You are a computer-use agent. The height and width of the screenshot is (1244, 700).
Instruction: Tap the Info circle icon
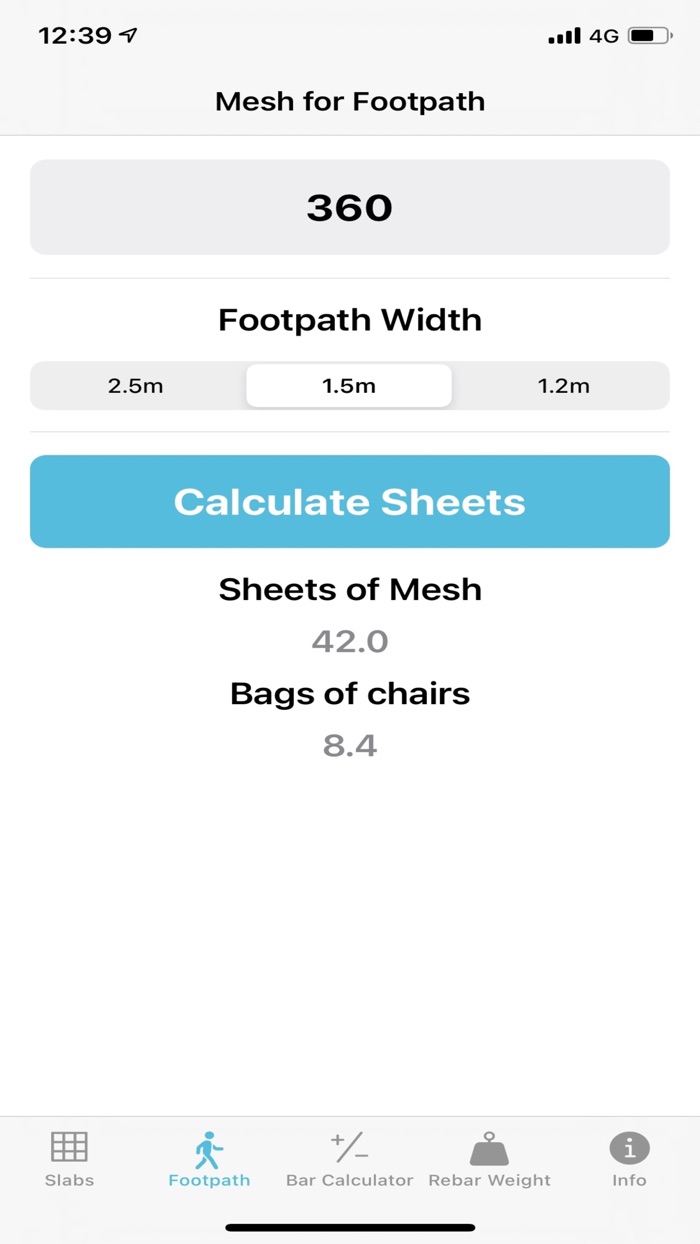[x=629, y=1148]
